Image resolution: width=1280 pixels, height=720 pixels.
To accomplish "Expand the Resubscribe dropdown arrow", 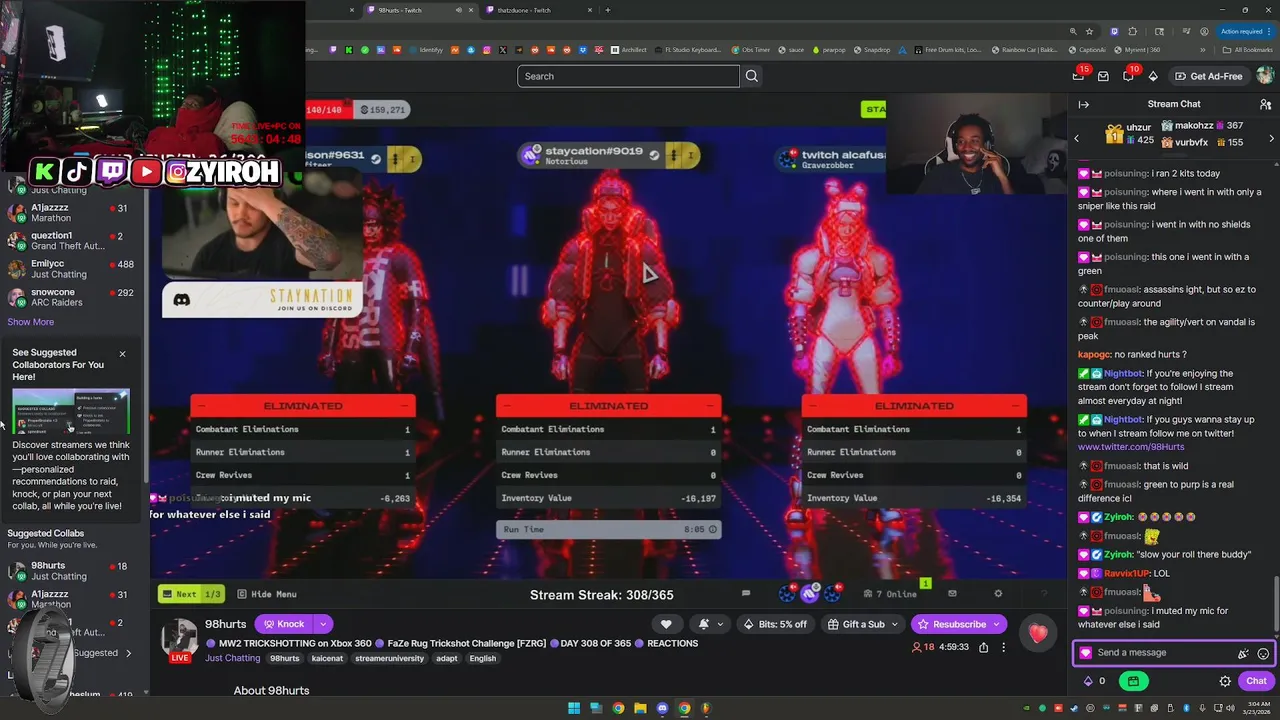I will [x=997, y=624].
